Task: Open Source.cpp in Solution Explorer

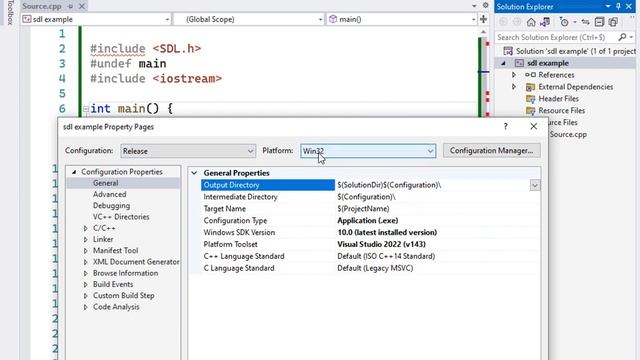Action: tap(568, 134)
